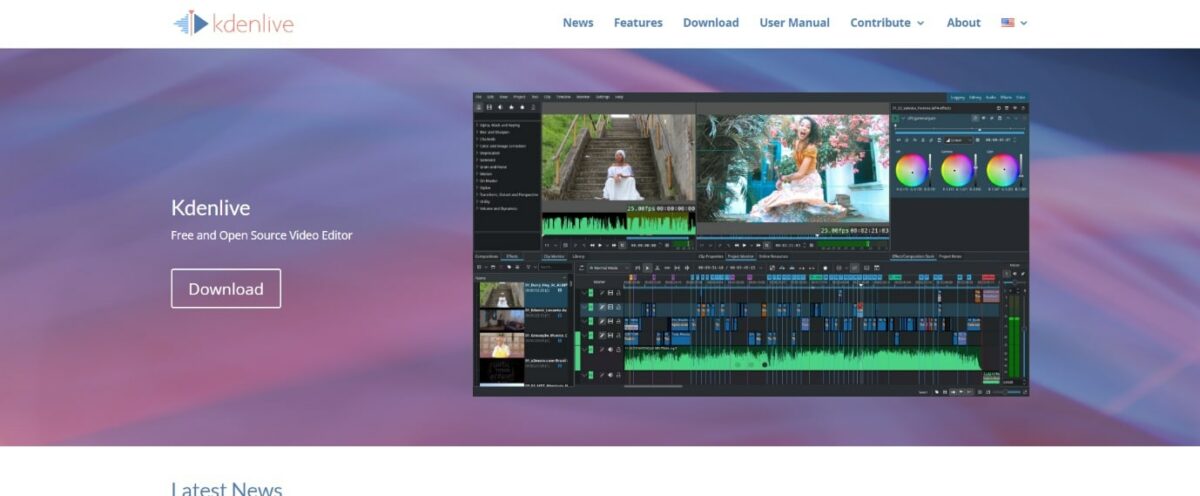Click the Gain color wheel
Image resolution: width=1200 pixels, height=496 pixels.
1002,170
